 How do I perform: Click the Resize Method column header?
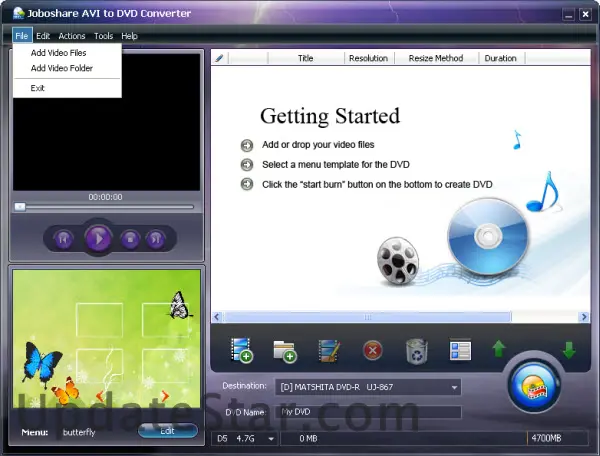(x=436, y=58)
